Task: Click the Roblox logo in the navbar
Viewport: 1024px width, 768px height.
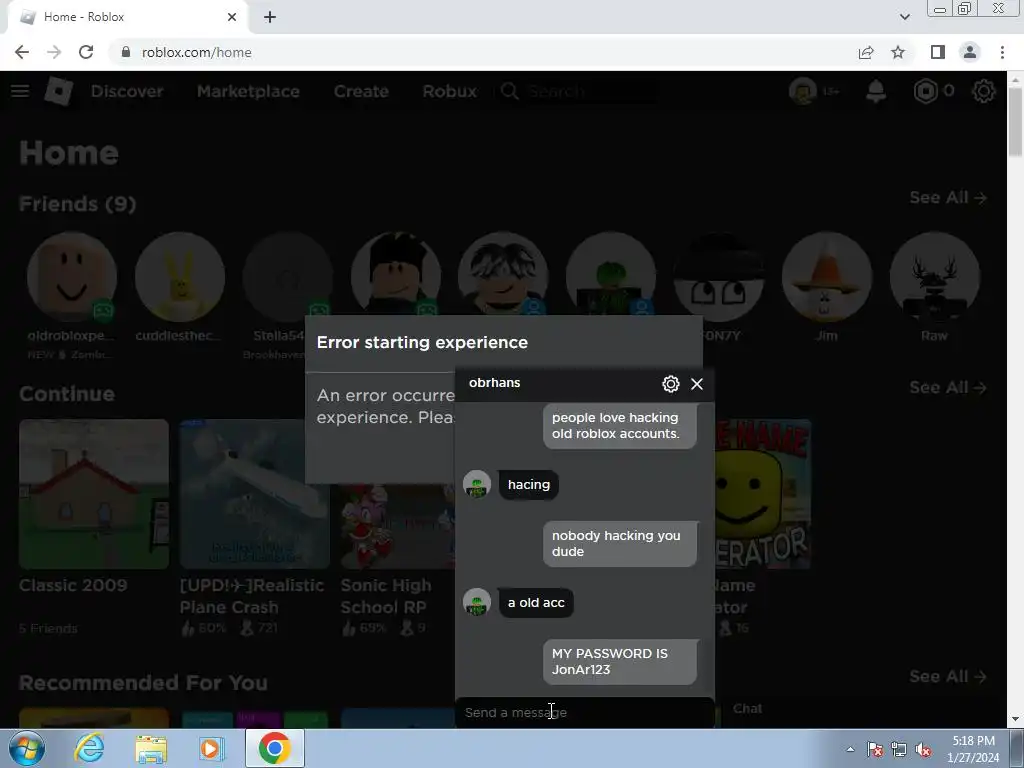Action: pyautogui.click(x=59, y=91)
